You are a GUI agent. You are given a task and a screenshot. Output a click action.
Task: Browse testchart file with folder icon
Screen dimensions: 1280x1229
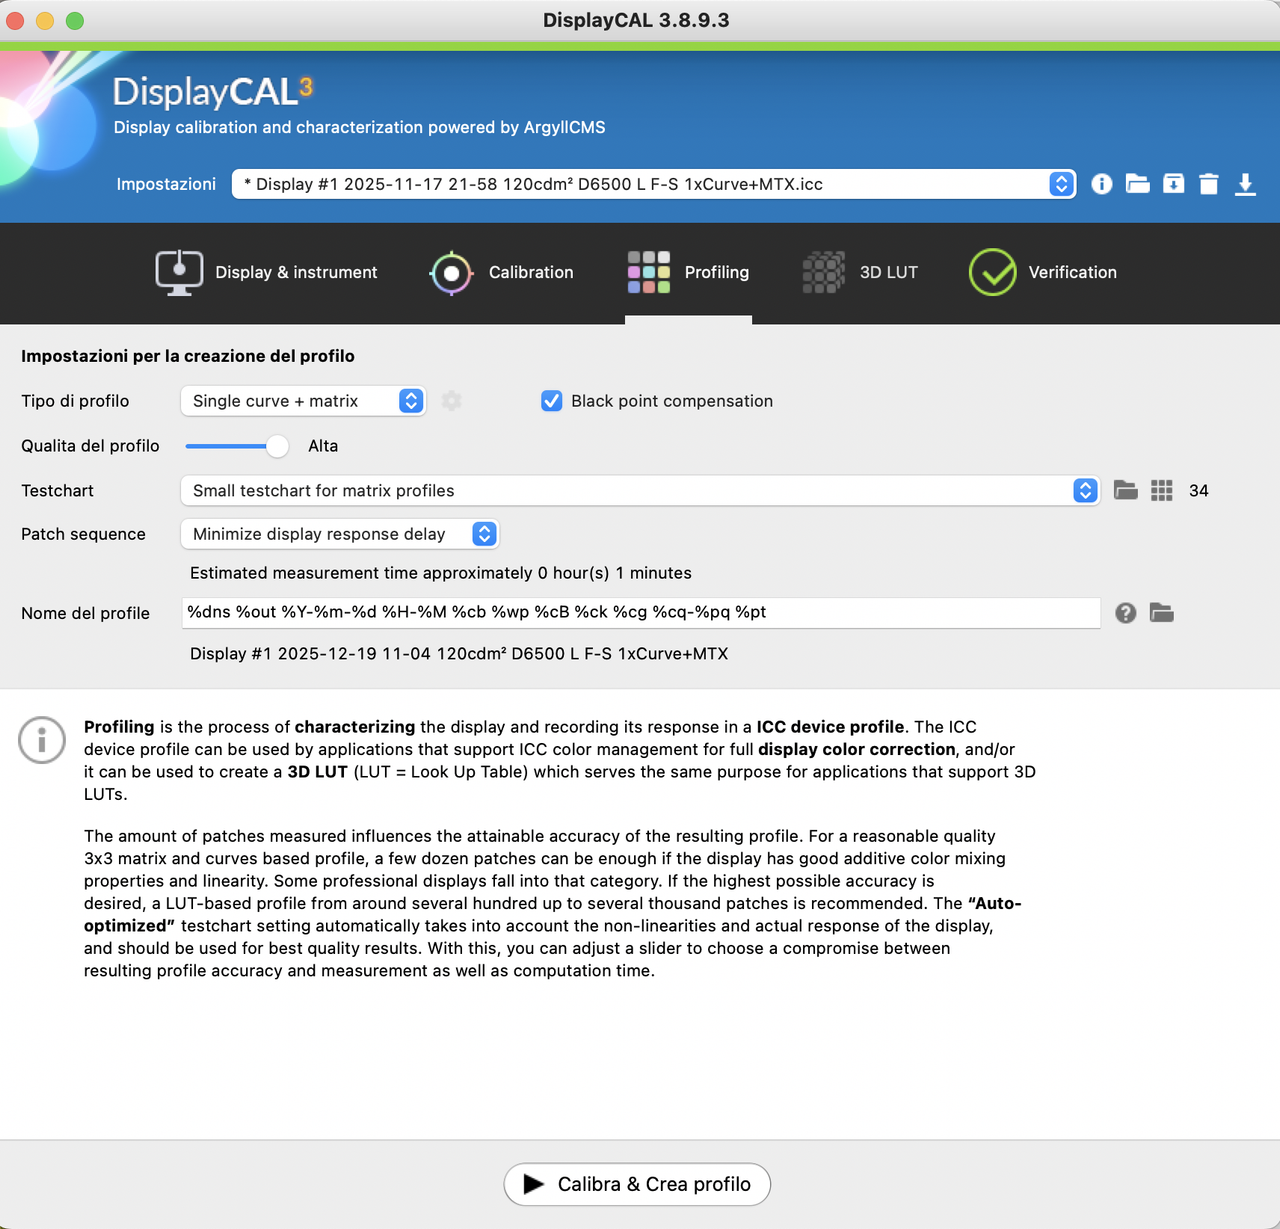(1126, 490)
